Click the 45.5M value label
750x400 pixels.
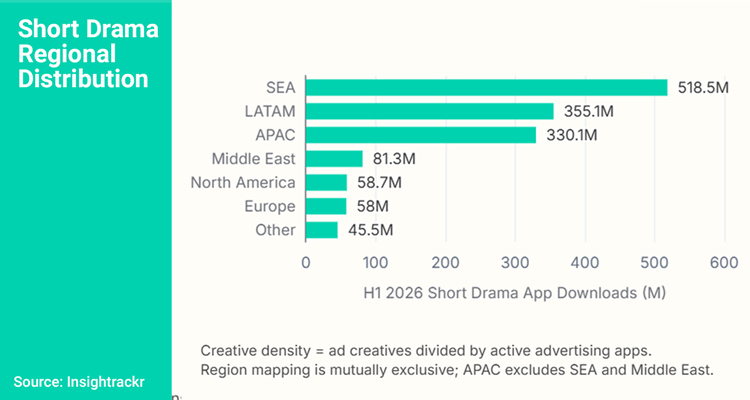(x=371, y=230)
